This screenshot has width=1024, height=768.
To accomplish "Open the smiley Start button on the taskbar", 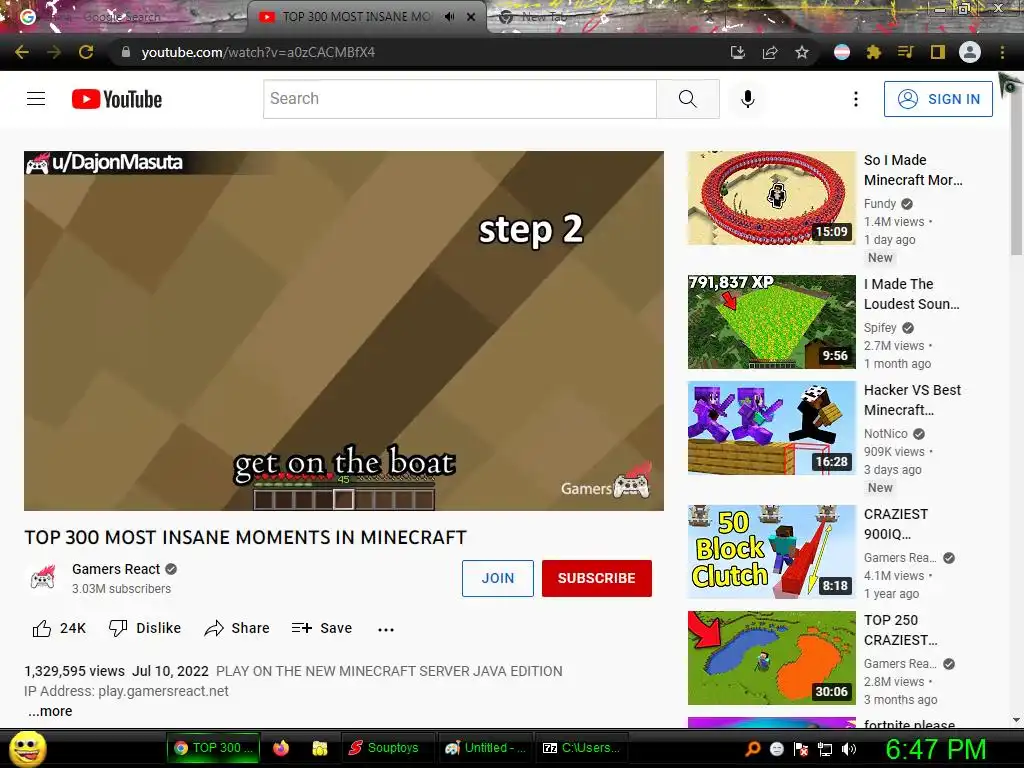I will (x=28, y=748).
